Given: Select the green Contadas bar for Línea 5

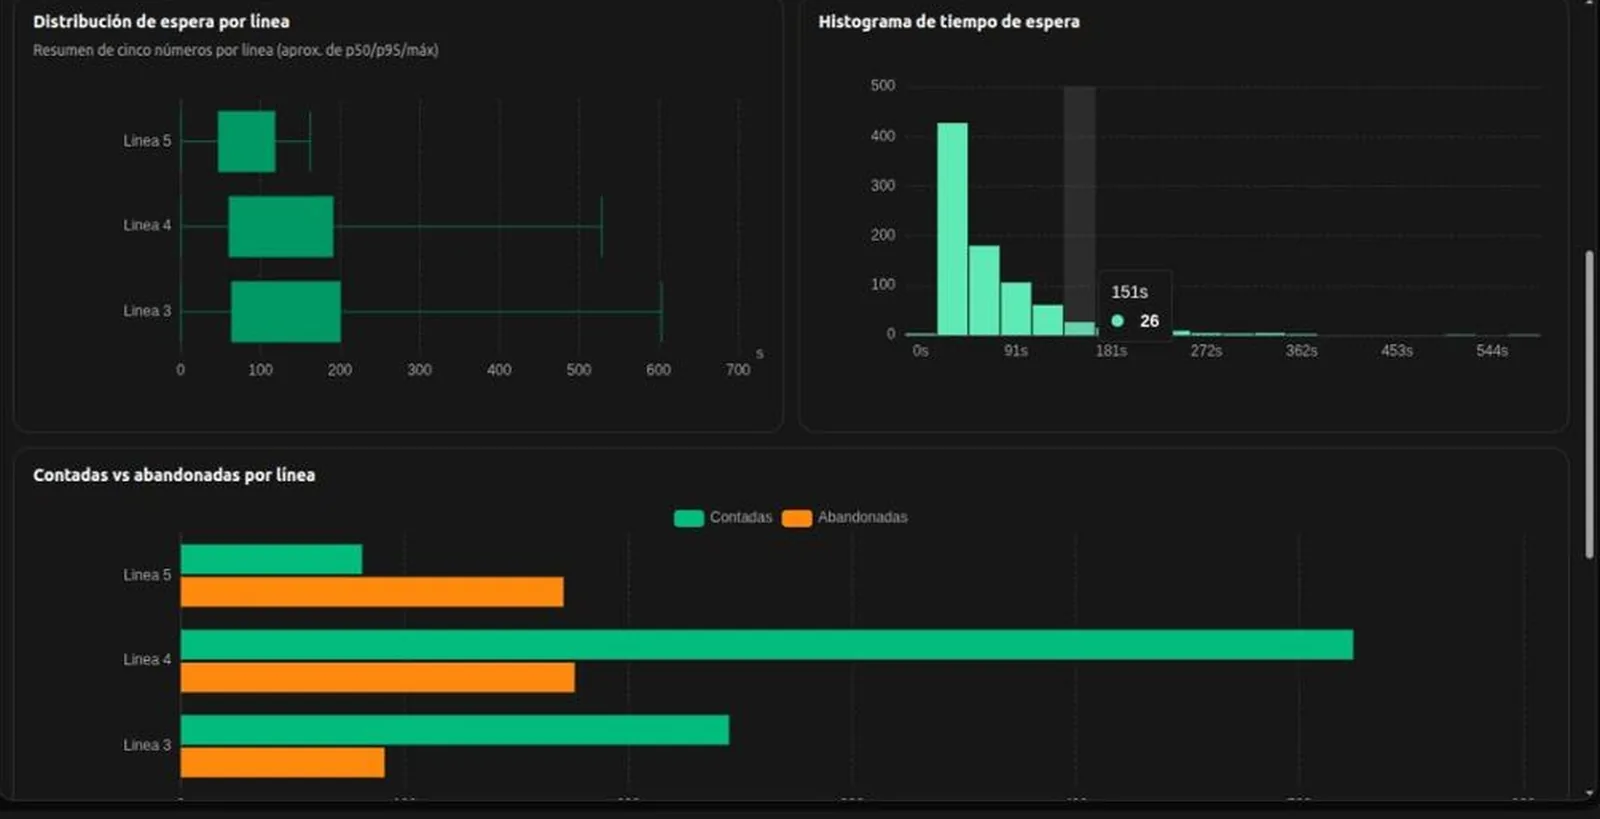Looking at the screenshot, I should click(271, 559).
